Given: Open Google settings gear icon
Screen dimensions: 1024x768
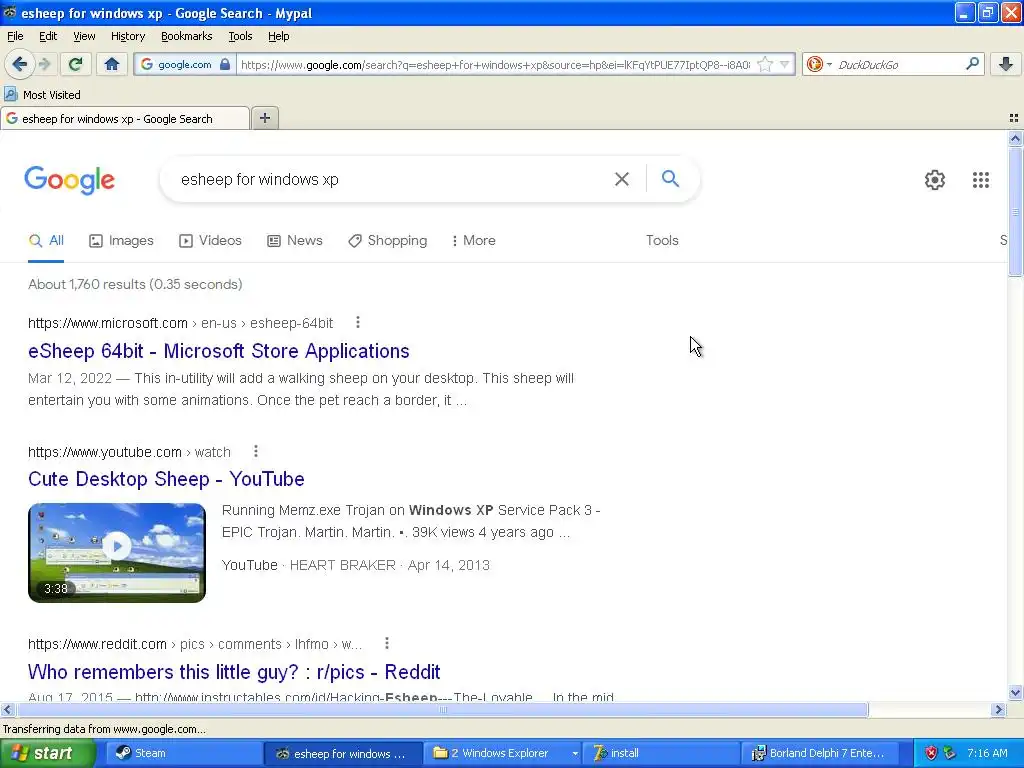Looking at the screenshot, I should pos(935,180).
